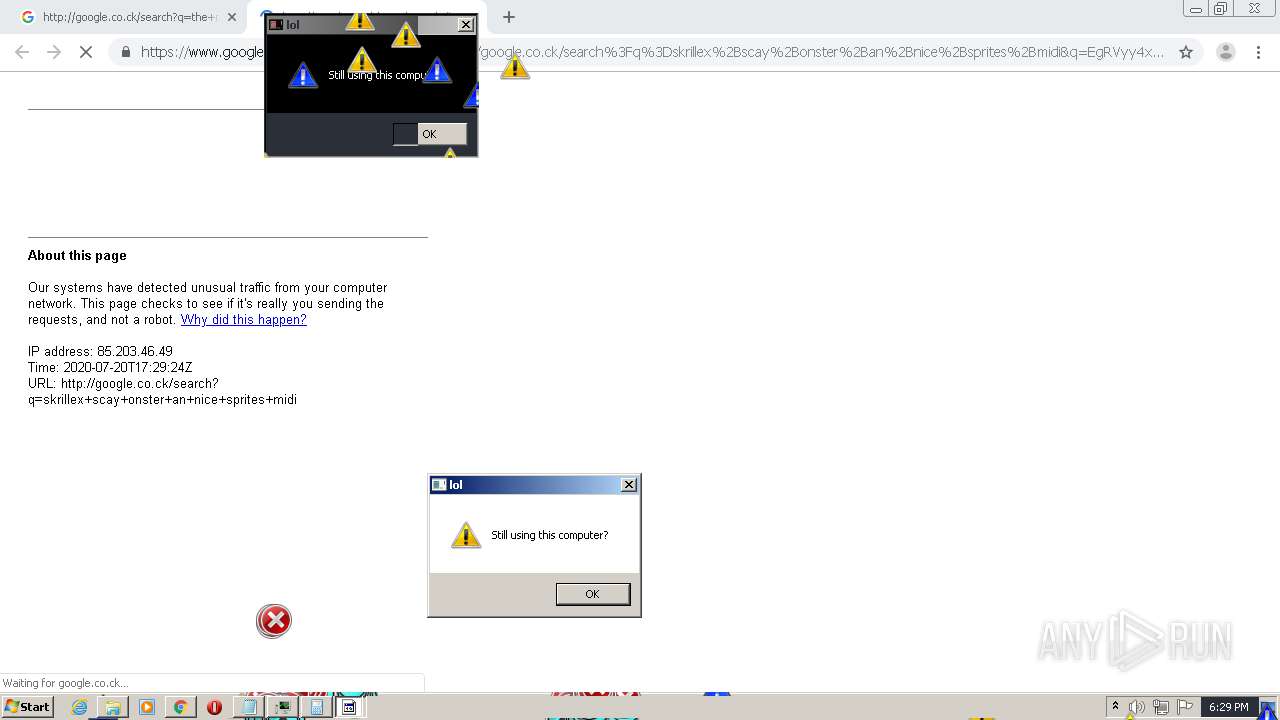The width and height of the screenshot is (1280, 720).
Task: Switch to Google Chrome in taskbar
Action: coord(180,707)
